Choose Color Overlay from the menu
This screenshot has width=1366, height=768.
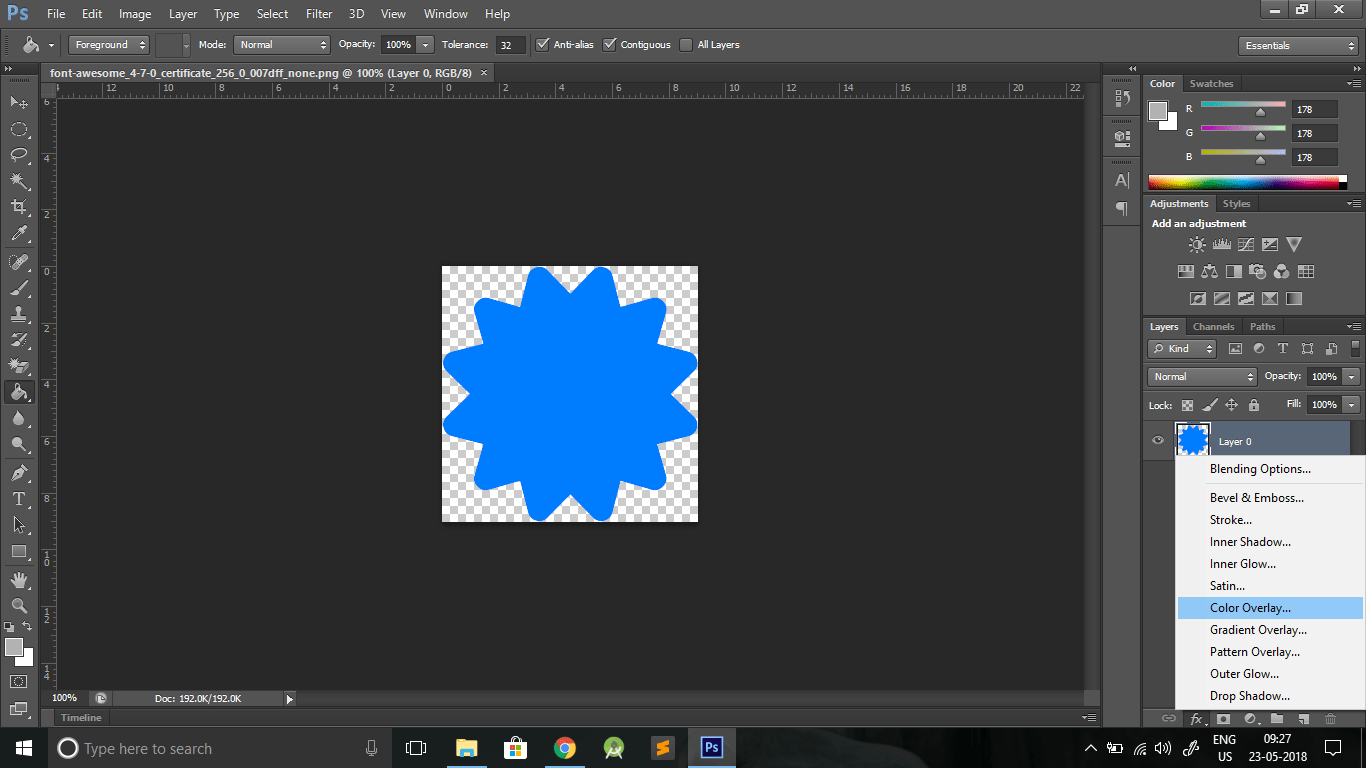[x=1250, y=608]
